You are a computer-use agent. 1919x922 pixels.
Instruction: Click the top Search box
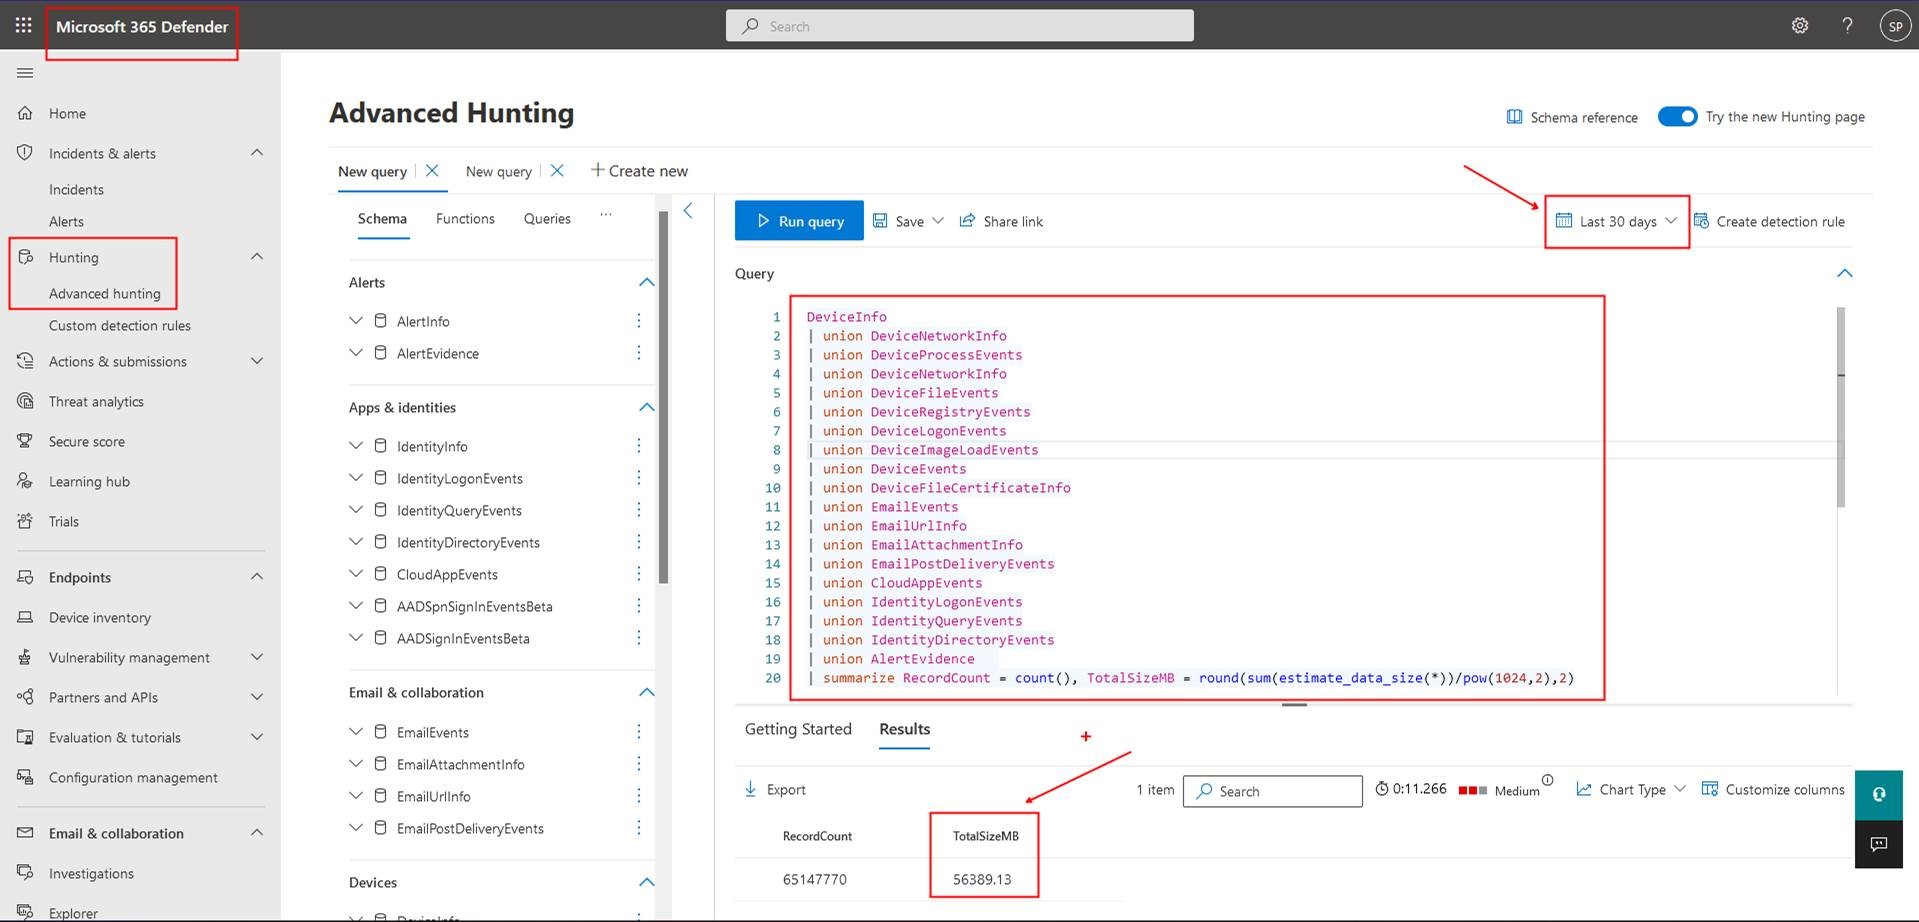coord(960,26)
